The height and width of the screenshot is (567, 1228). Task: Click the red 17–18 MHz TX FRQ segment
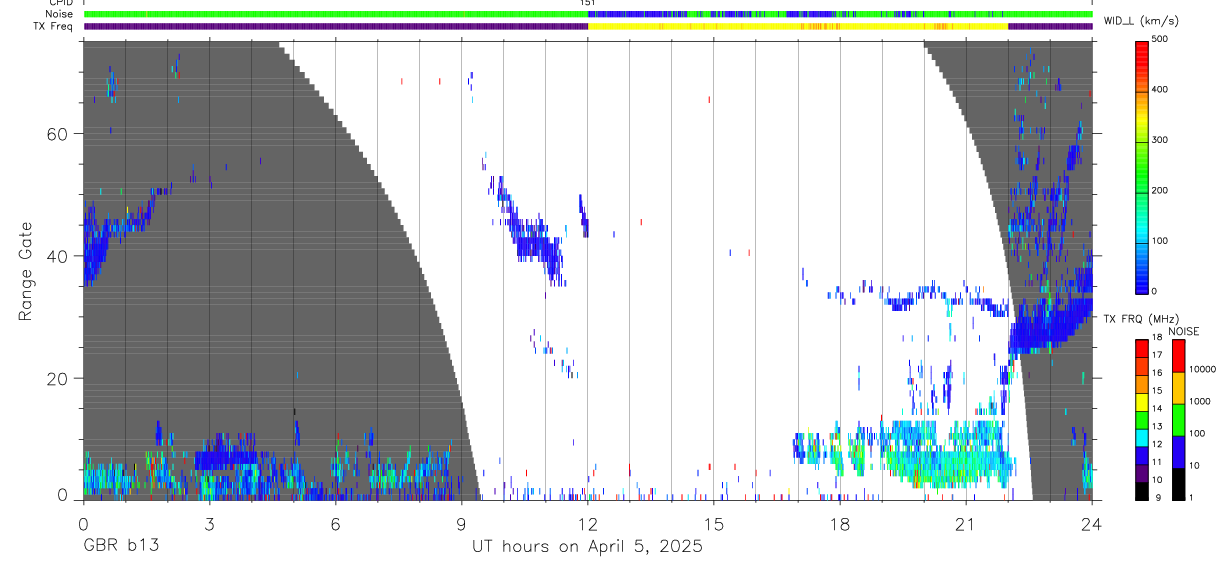[x=1142, y=348]
